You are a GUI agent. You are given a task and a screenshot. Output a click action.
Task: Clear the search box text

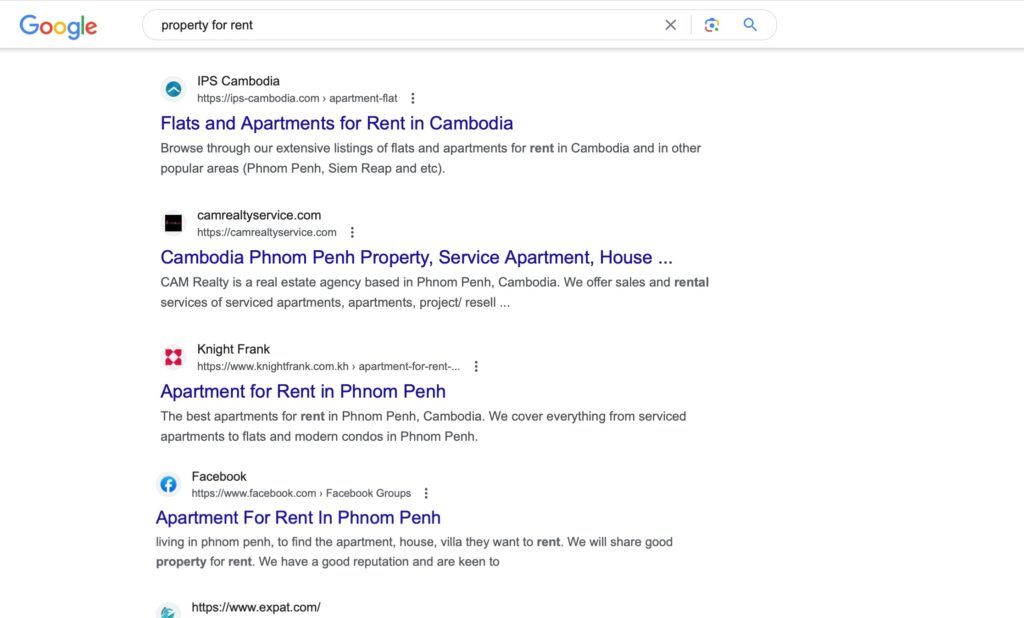tap(670, 25)
